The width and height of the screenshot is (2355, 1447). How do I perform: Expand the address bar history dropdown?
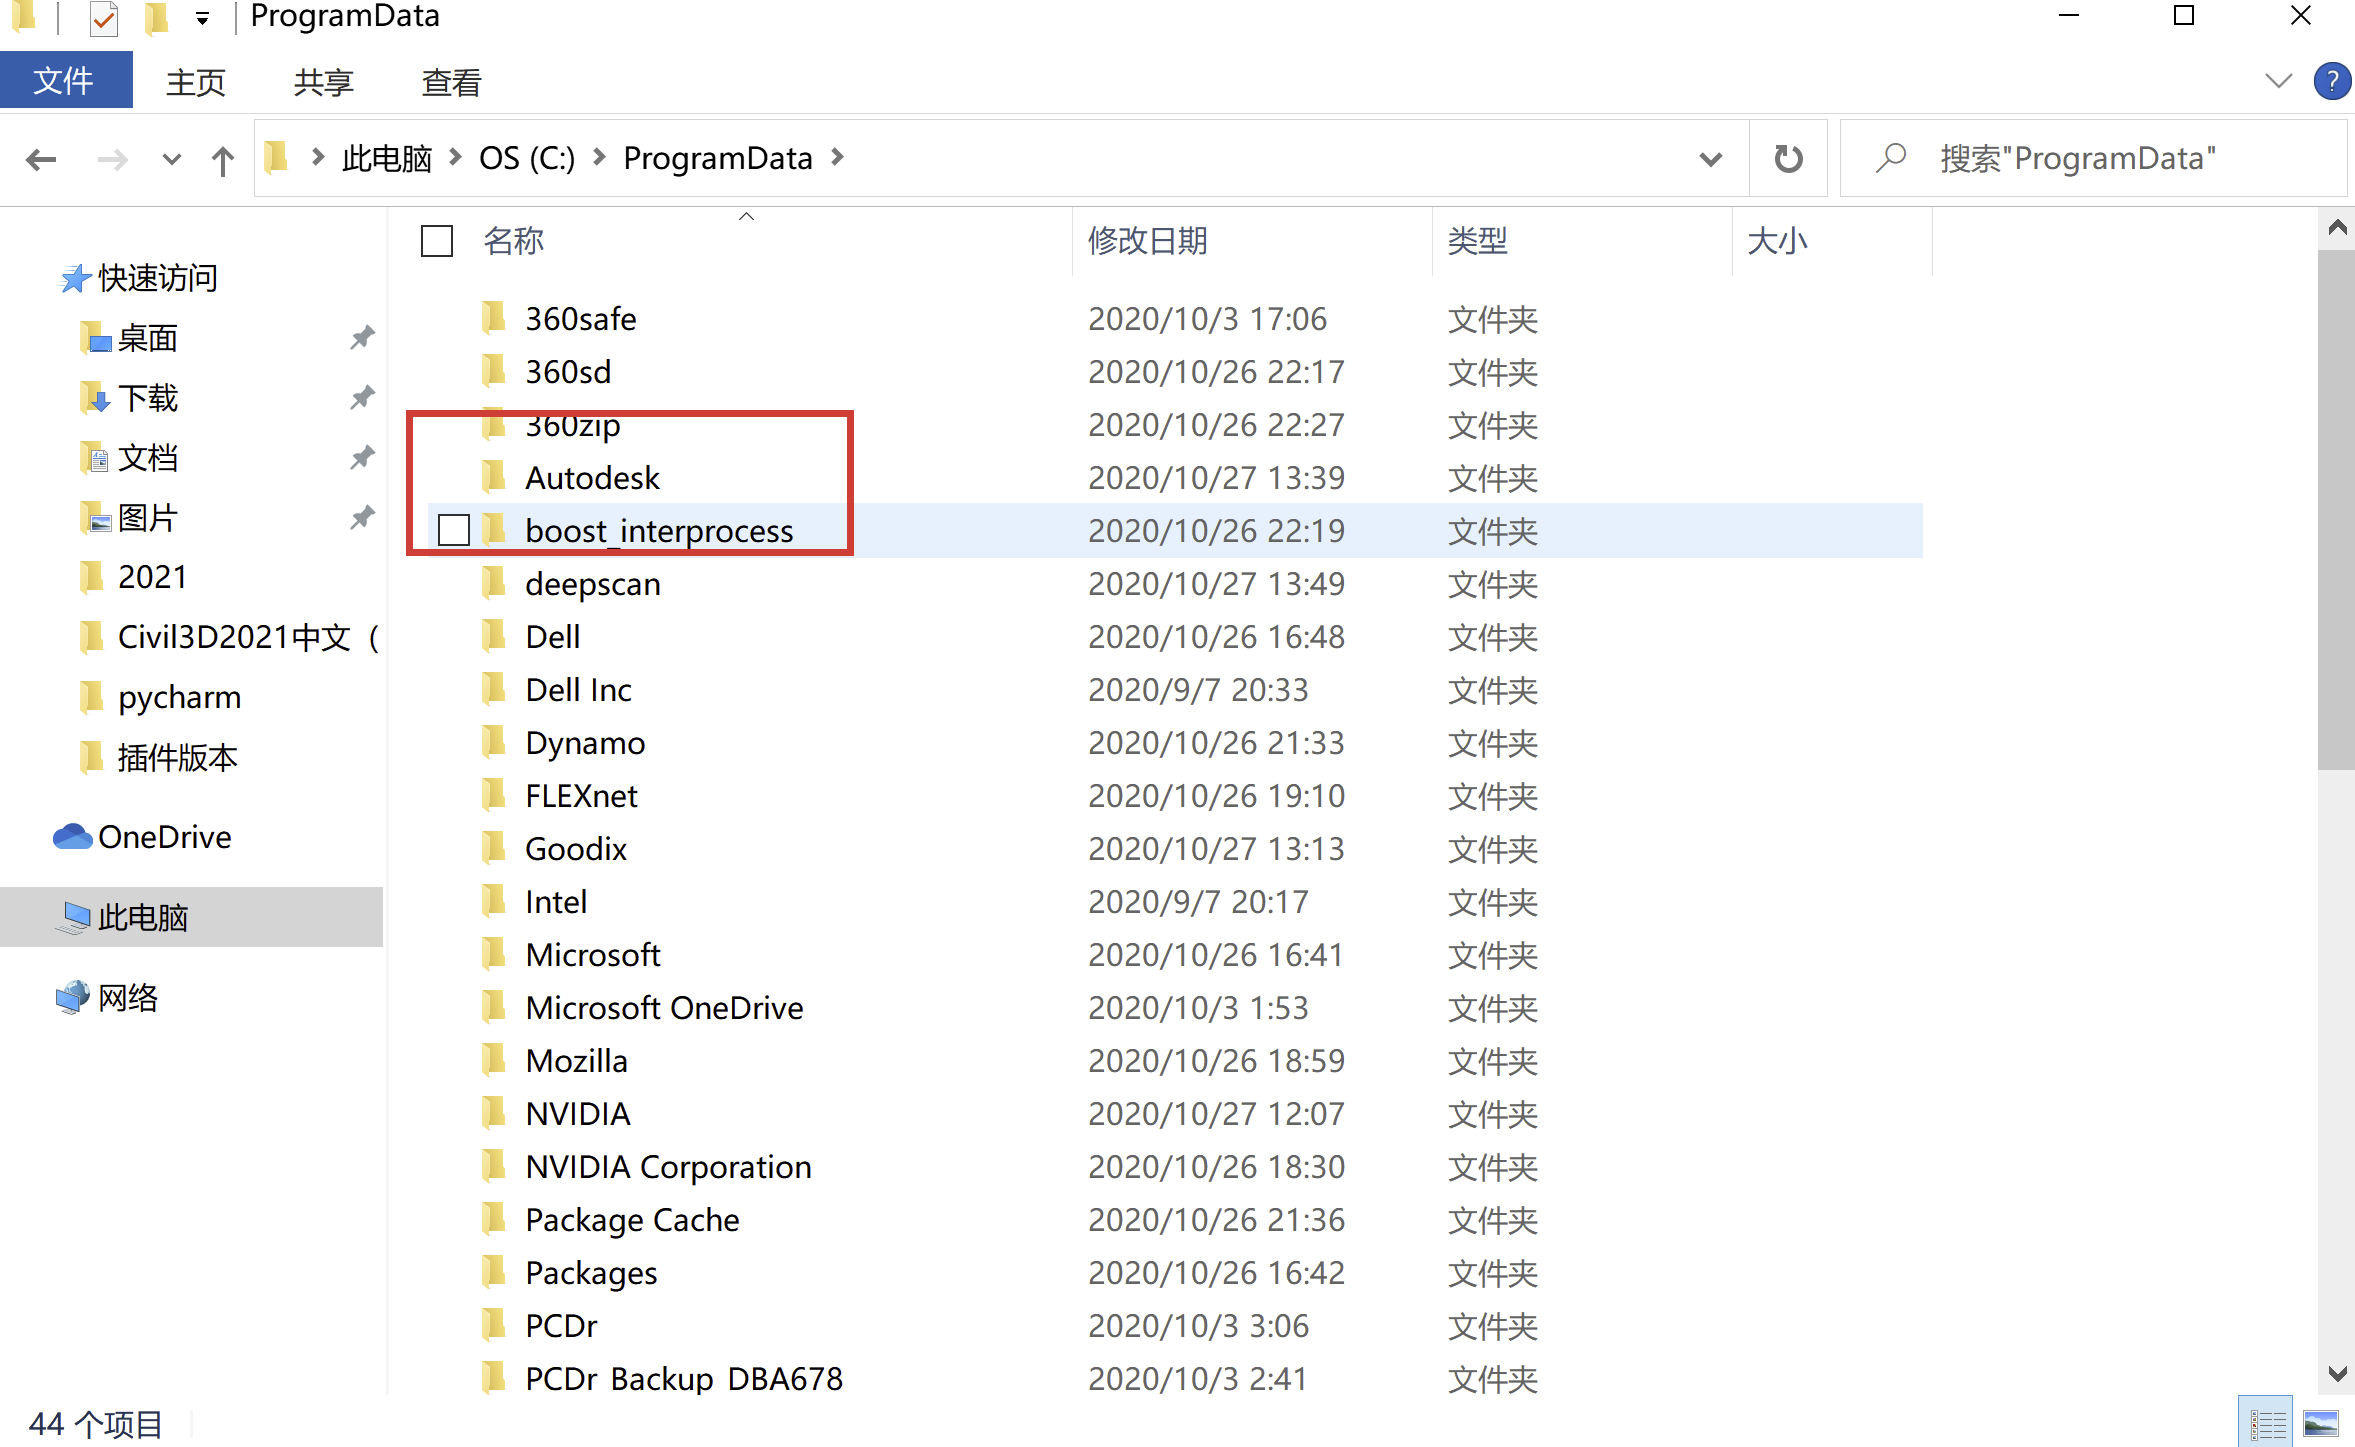tap(1710, 159)
